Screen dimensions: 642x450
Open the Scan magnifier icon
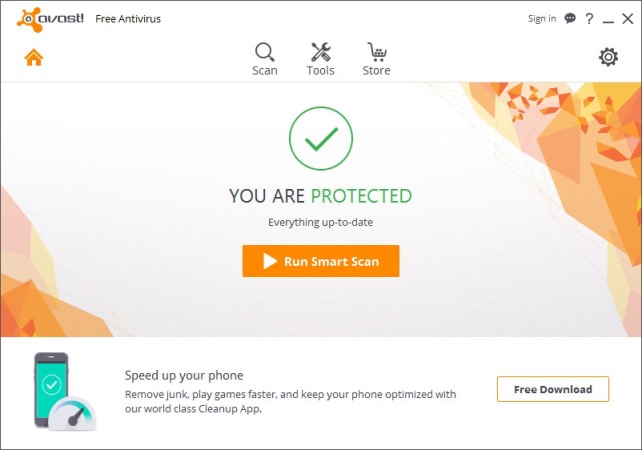pos(265,52)
